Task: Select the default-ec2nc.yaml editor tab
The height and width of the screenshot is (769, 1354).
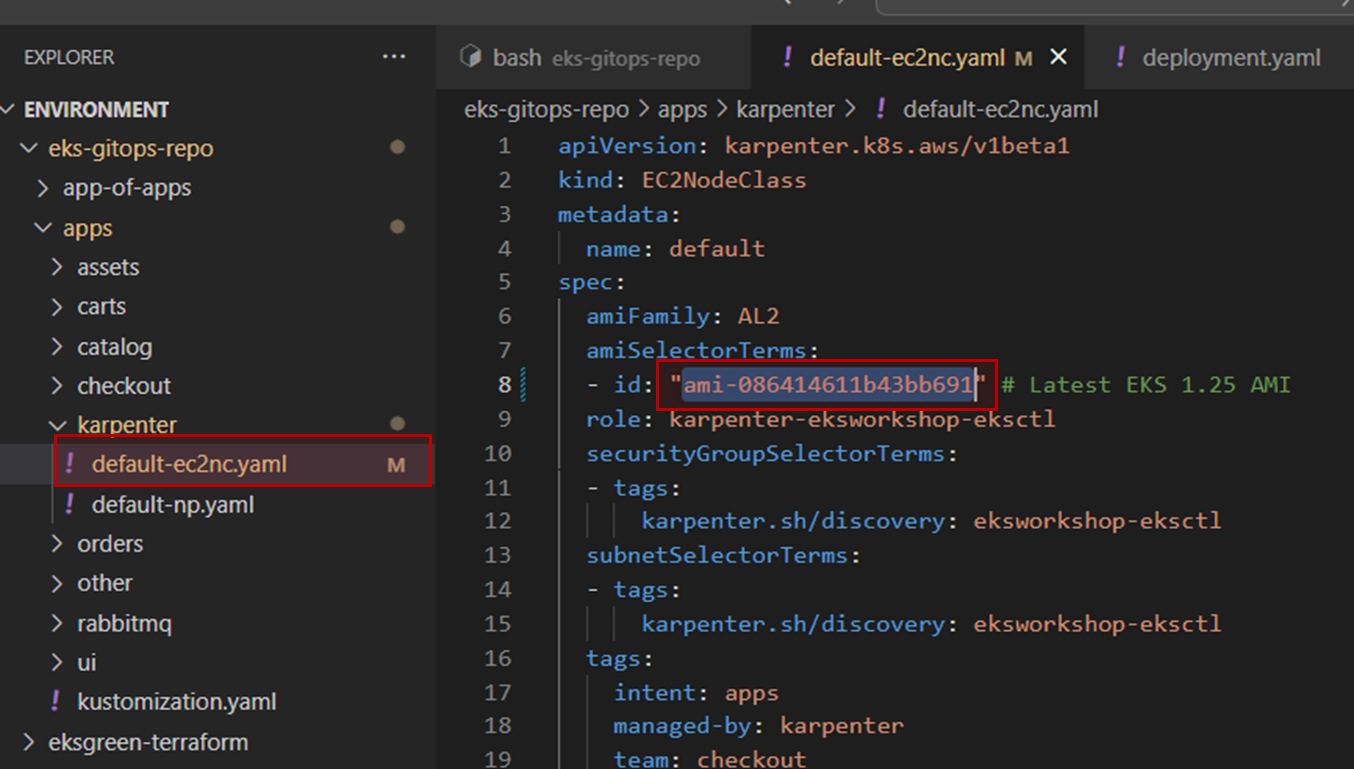Action: (x=917, y=58)
